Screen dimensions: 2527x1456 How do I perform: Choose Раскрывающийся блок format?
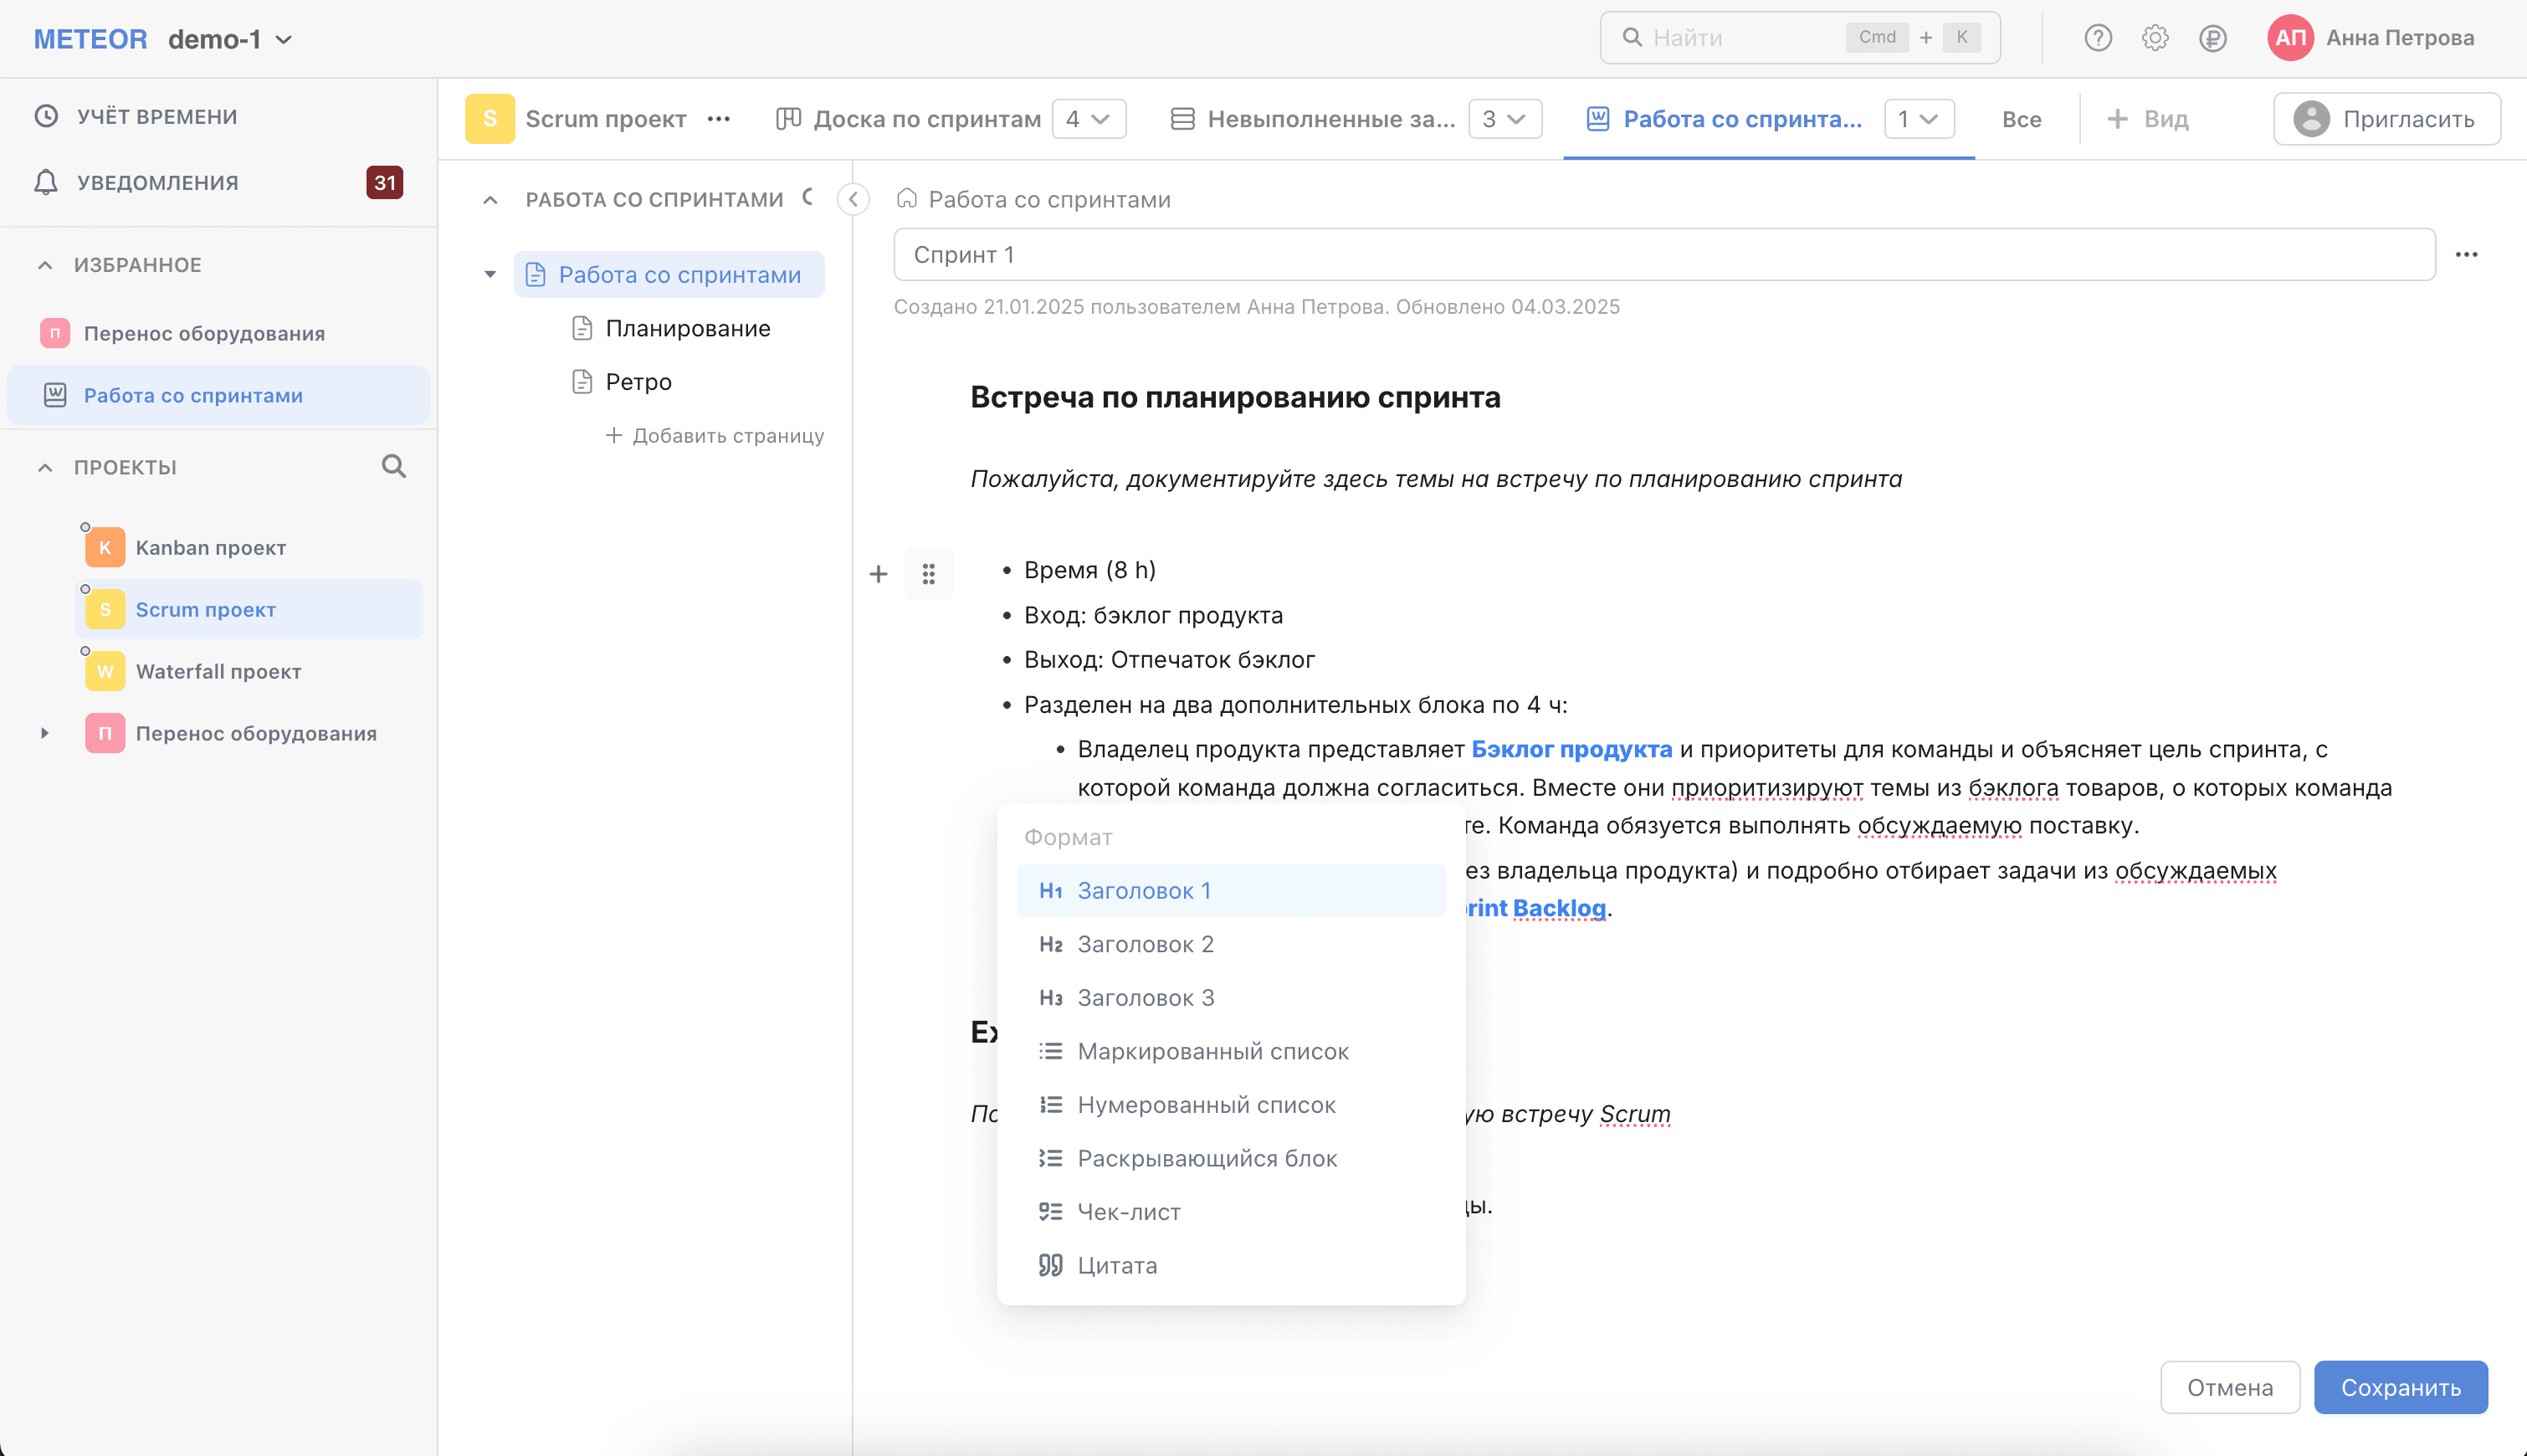(1231, 1158)
